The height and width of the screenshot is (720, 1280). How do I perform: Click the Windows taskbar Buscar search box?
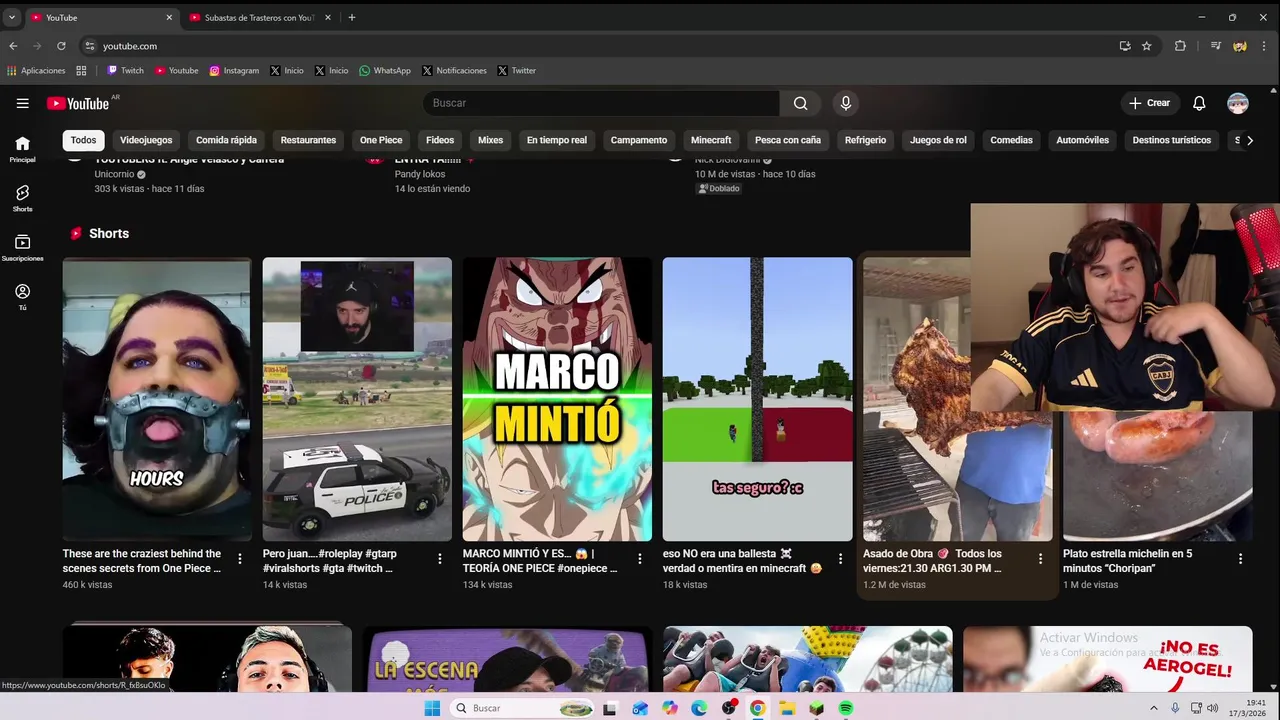pos(521,708)
